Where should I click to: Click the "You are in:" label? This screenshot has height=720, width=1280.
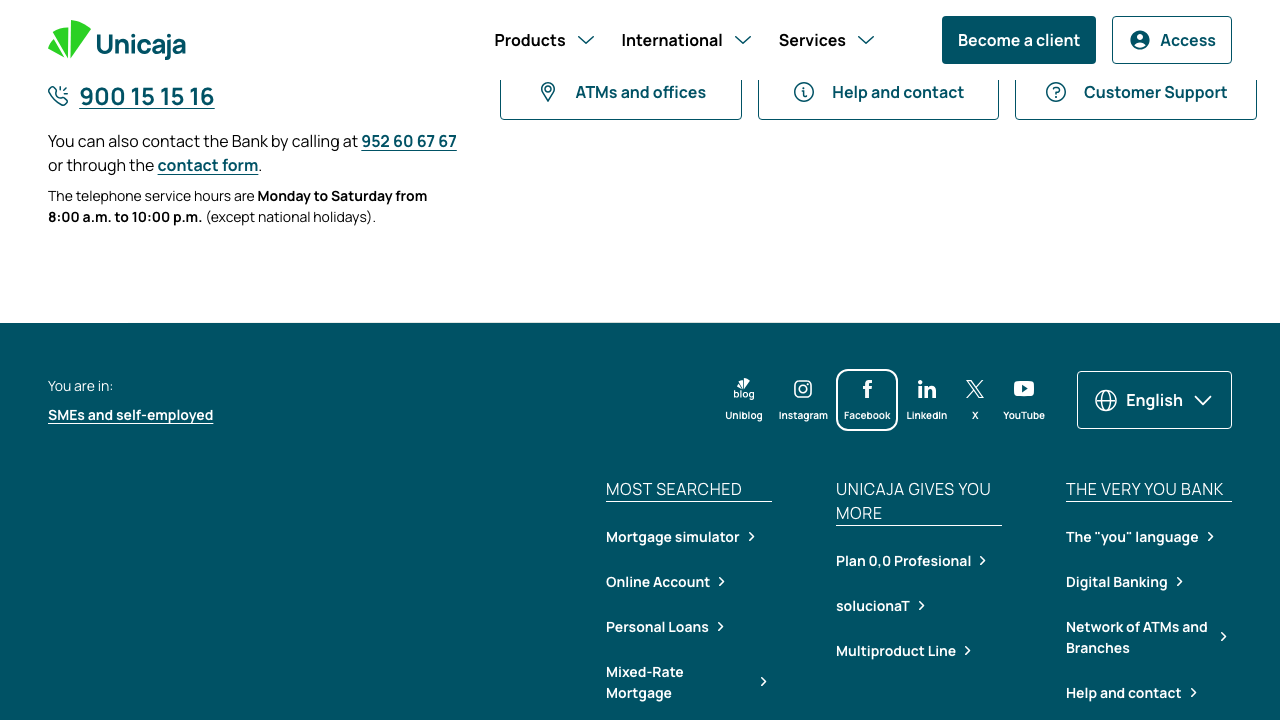coord(81,386)
